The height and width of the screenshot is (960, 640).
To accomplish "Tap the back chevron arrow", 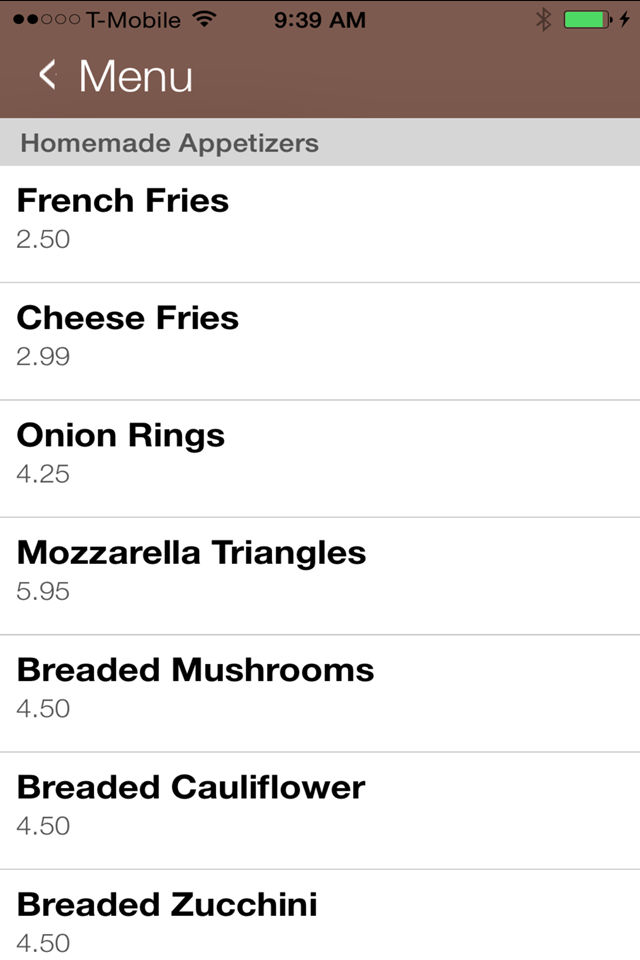I will [x=48, y=75].
